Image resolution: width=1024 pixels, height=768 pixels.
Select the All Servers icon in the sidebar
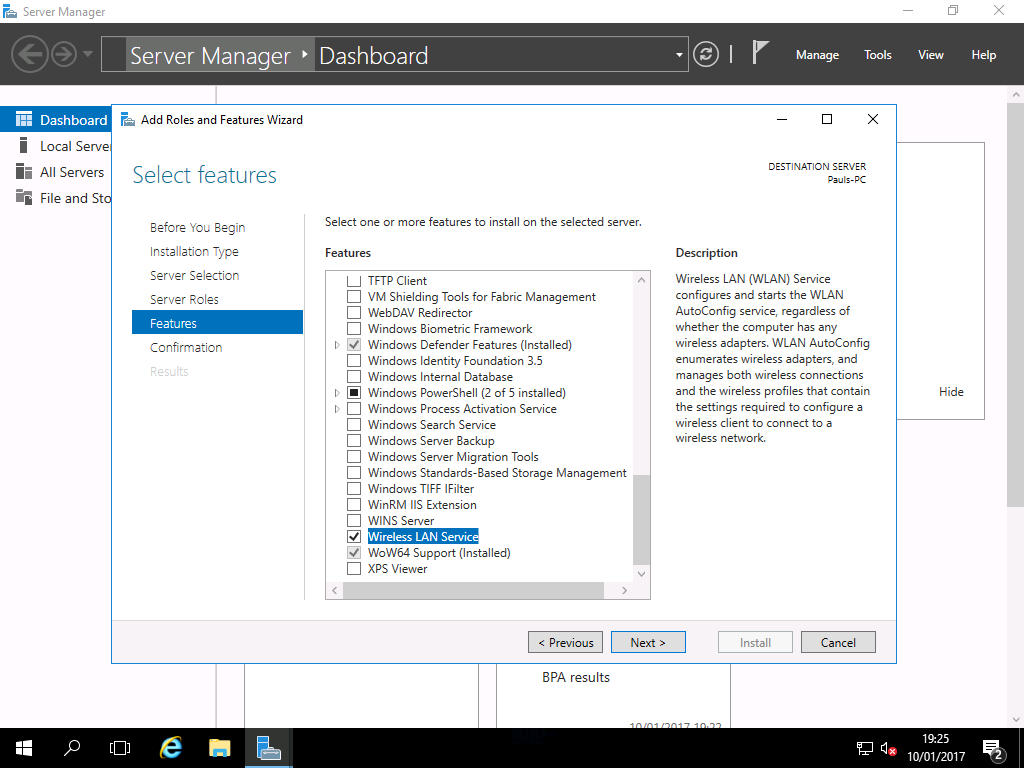(24, 172)
